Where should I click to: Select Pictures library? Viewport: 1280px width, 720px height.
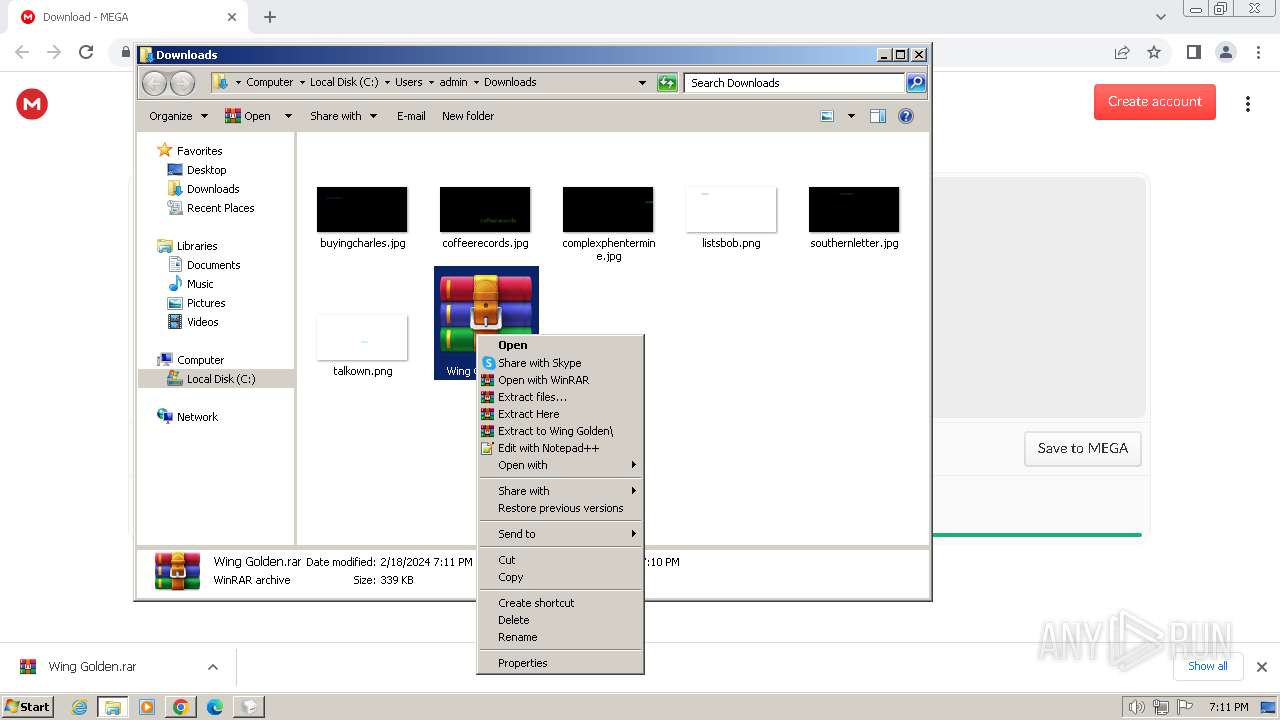(206, 303)
